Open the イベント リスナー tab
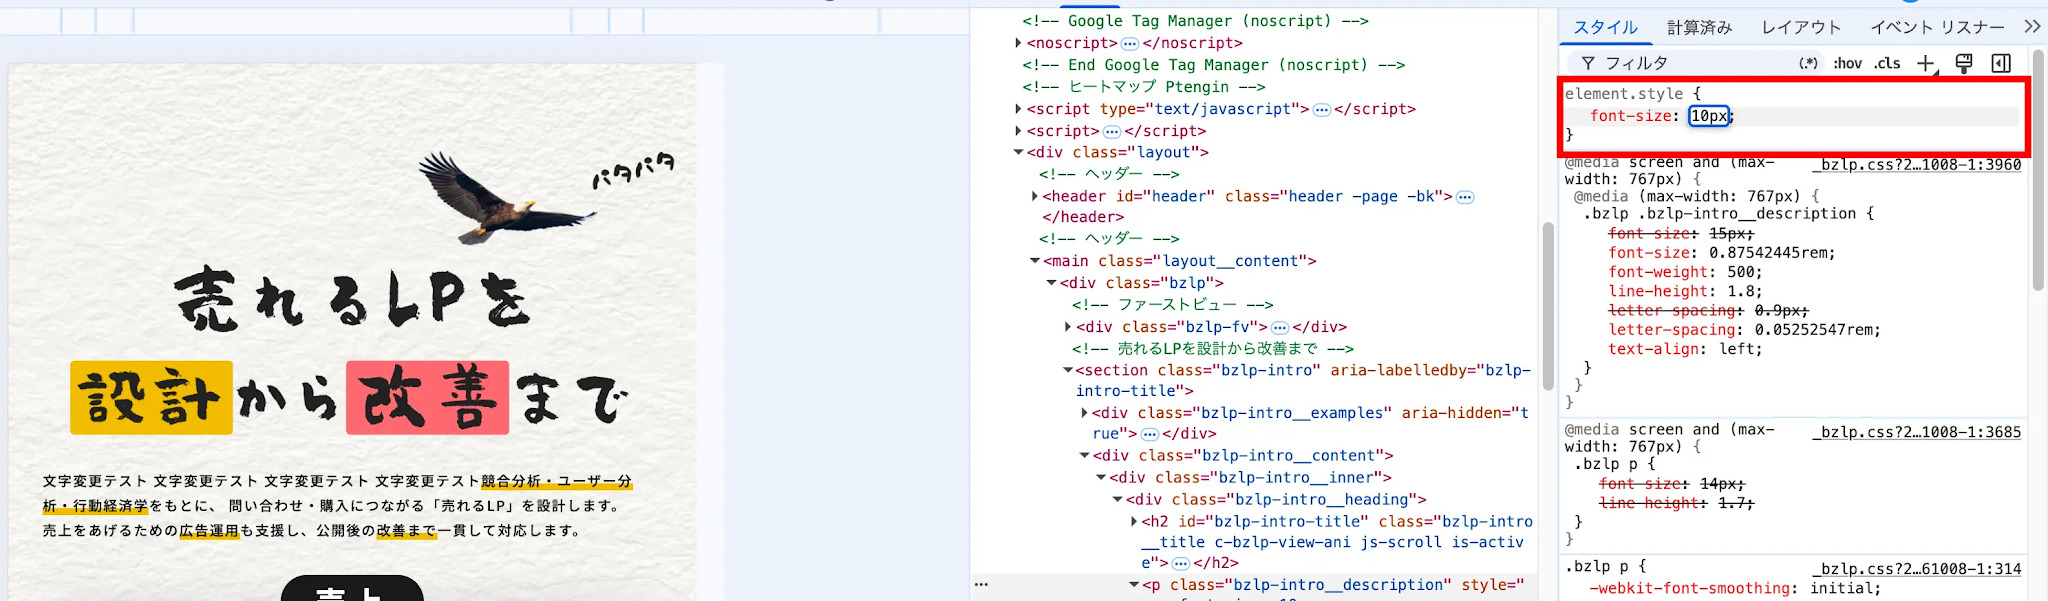 (x=1937, y=27)
